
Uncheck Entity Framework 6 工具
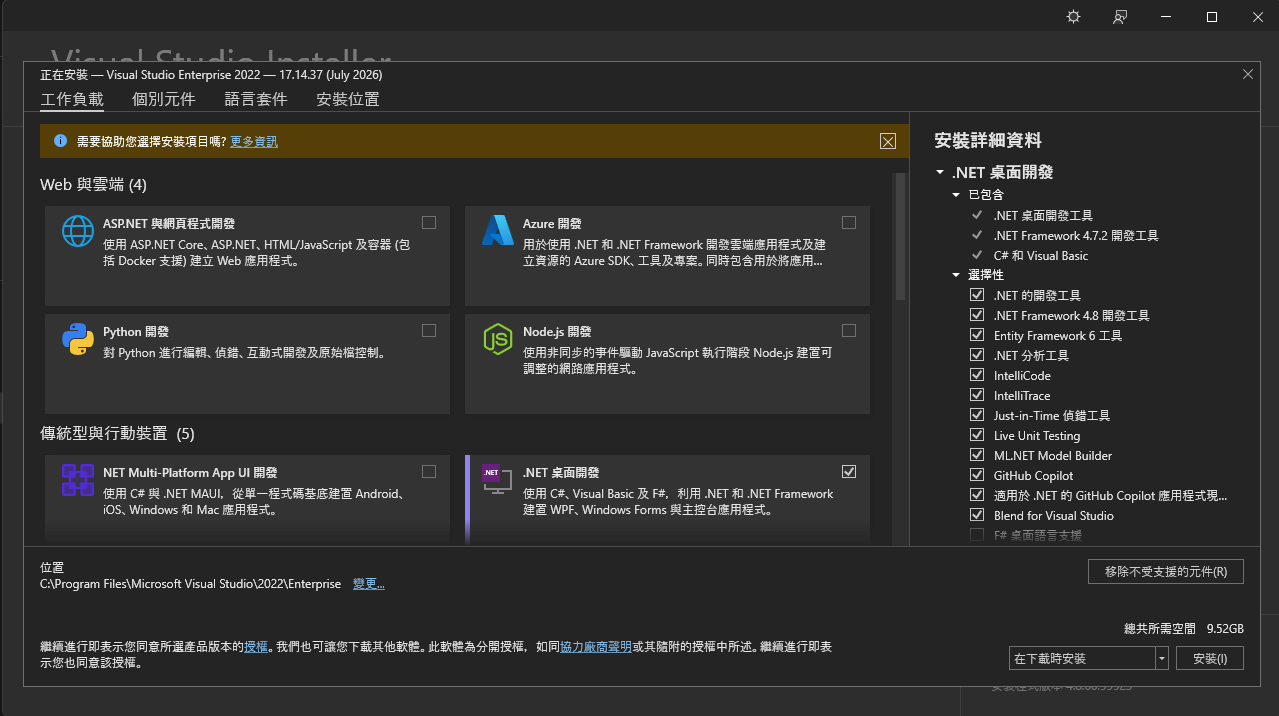pos(977,335)
